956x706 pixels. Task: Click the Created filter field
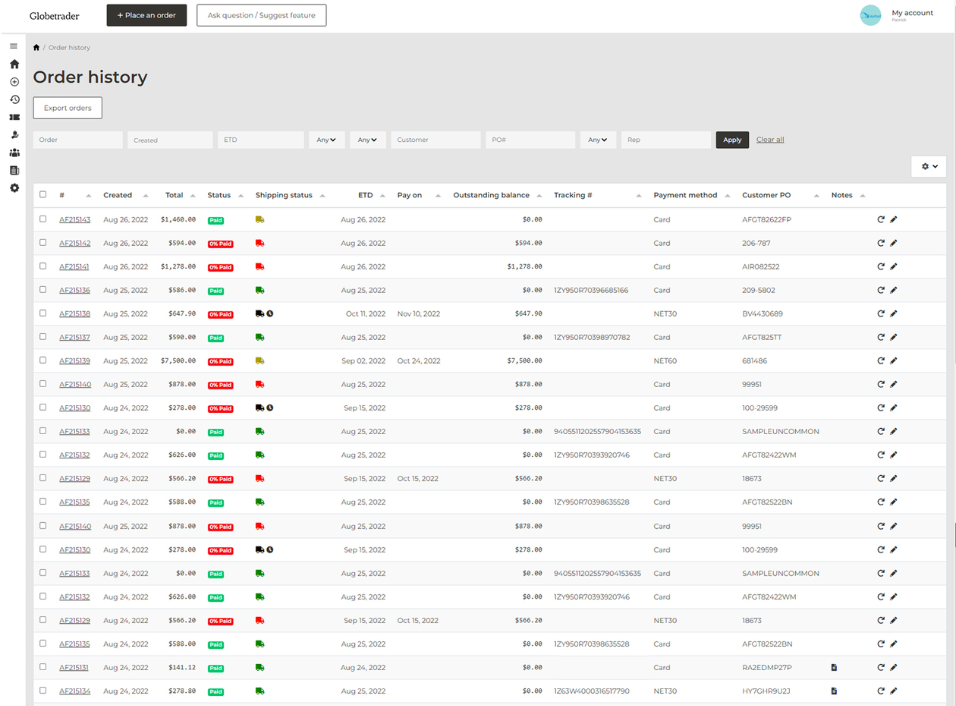[x=170, y=140]
